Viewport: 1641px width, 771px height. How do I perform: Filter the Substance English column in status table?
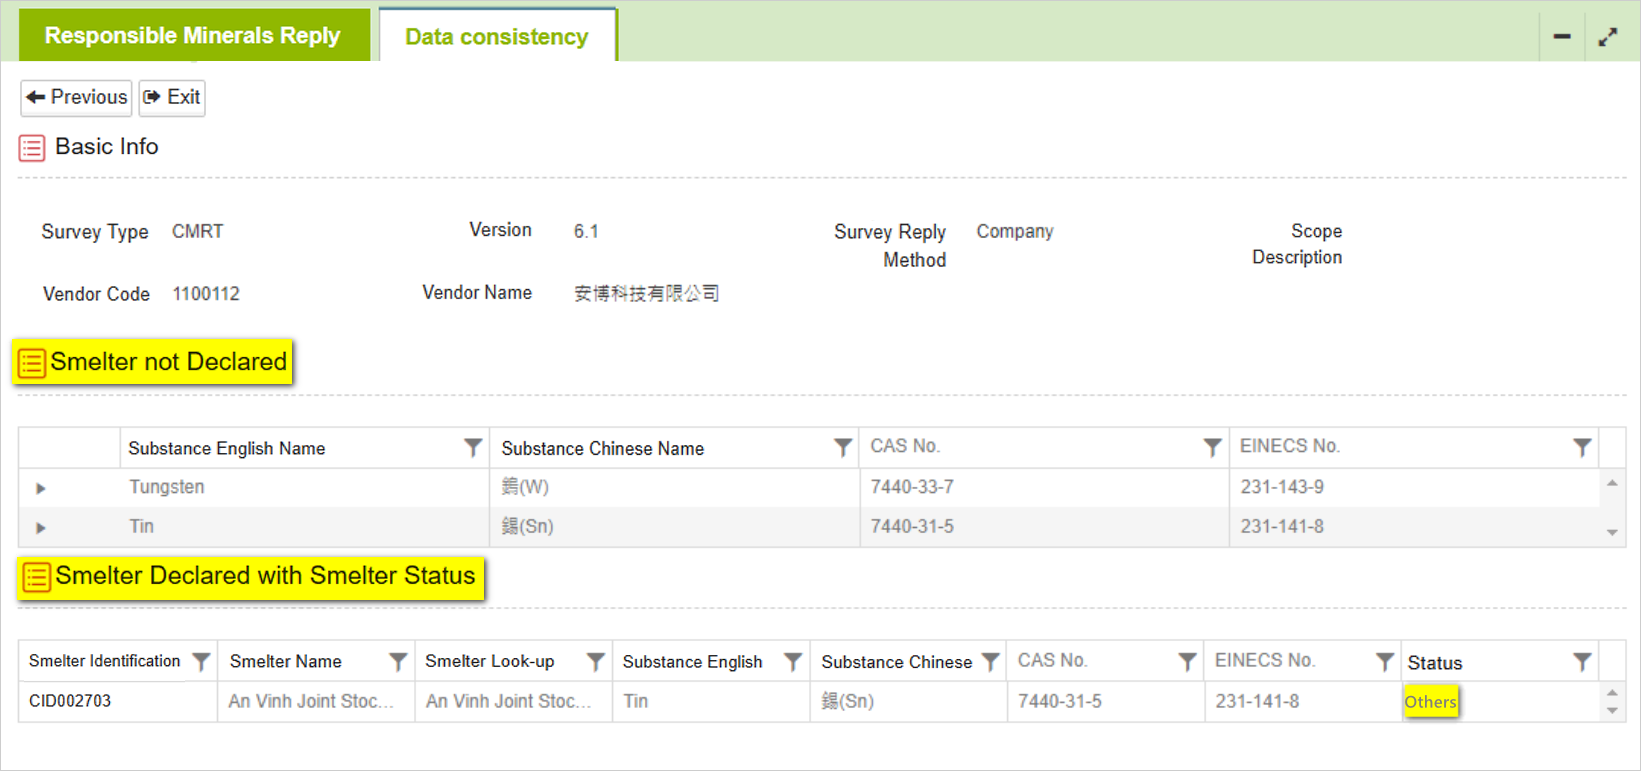click(x=793, y=662)
